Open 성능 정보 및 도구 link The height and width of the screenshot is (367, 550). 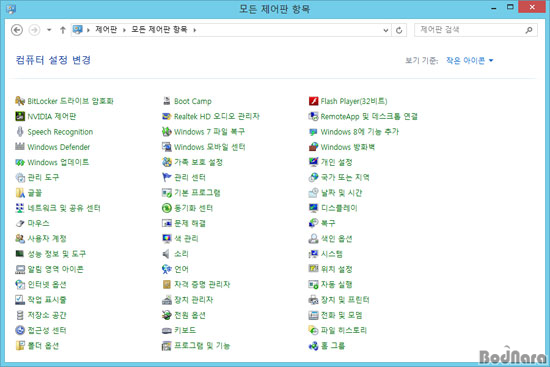(x=56, y=254)
